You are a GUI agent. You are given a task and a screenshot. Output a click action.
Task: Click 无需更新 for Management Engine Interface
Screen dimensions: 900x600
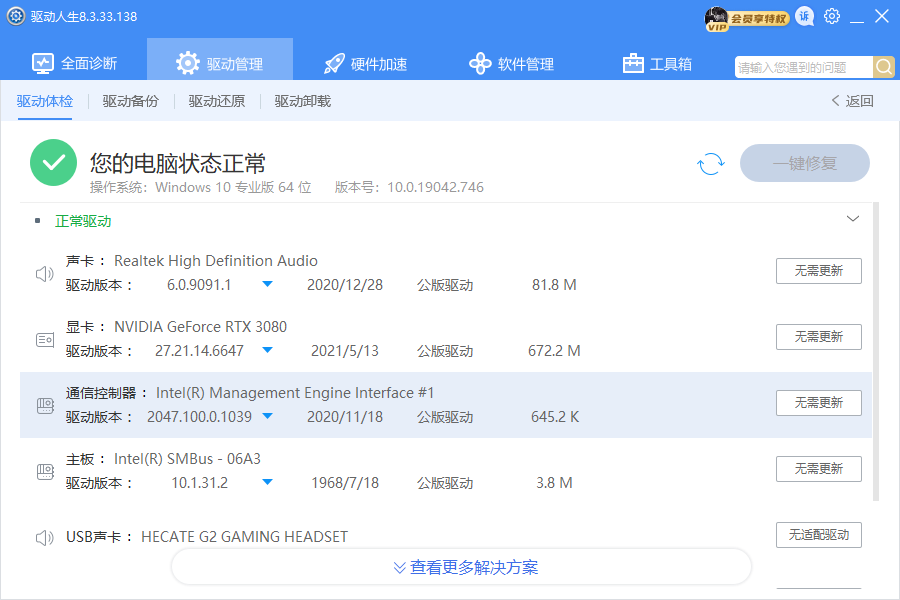(818, 403)
